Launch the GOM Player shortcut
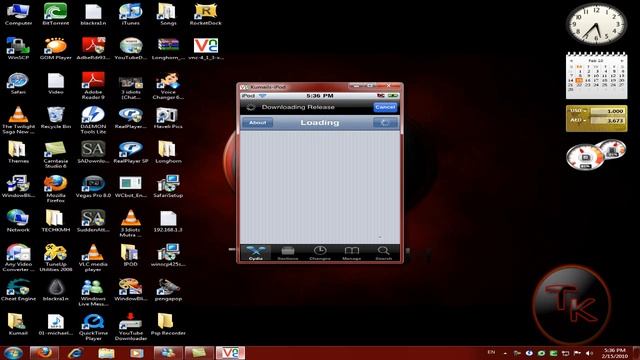640x360 pixels. (56, 49)
